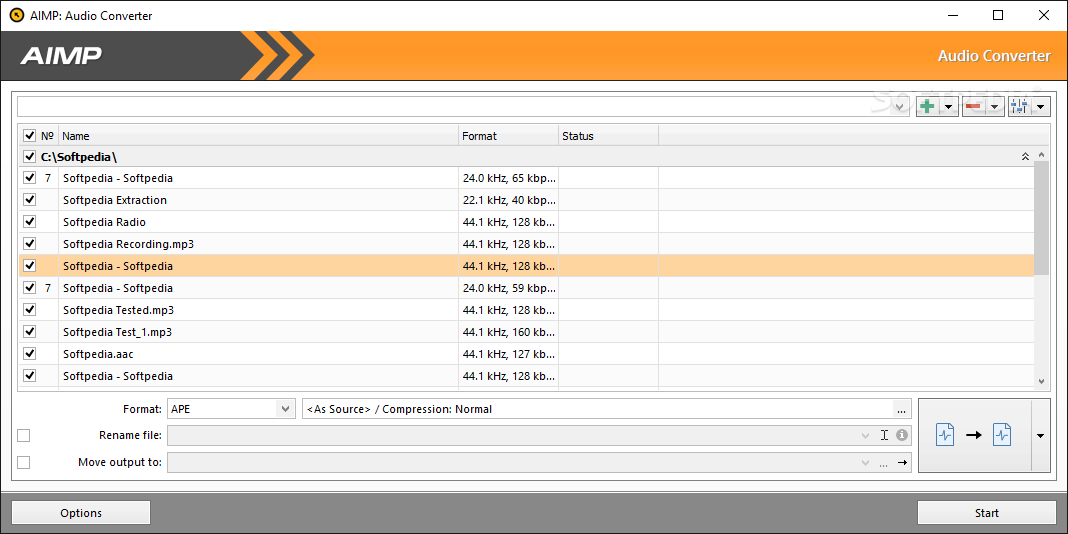Open the Rename file pattern dropdown arrow
The width and height of the screenshot is (1068, 534).
click(x=865, y=435)
